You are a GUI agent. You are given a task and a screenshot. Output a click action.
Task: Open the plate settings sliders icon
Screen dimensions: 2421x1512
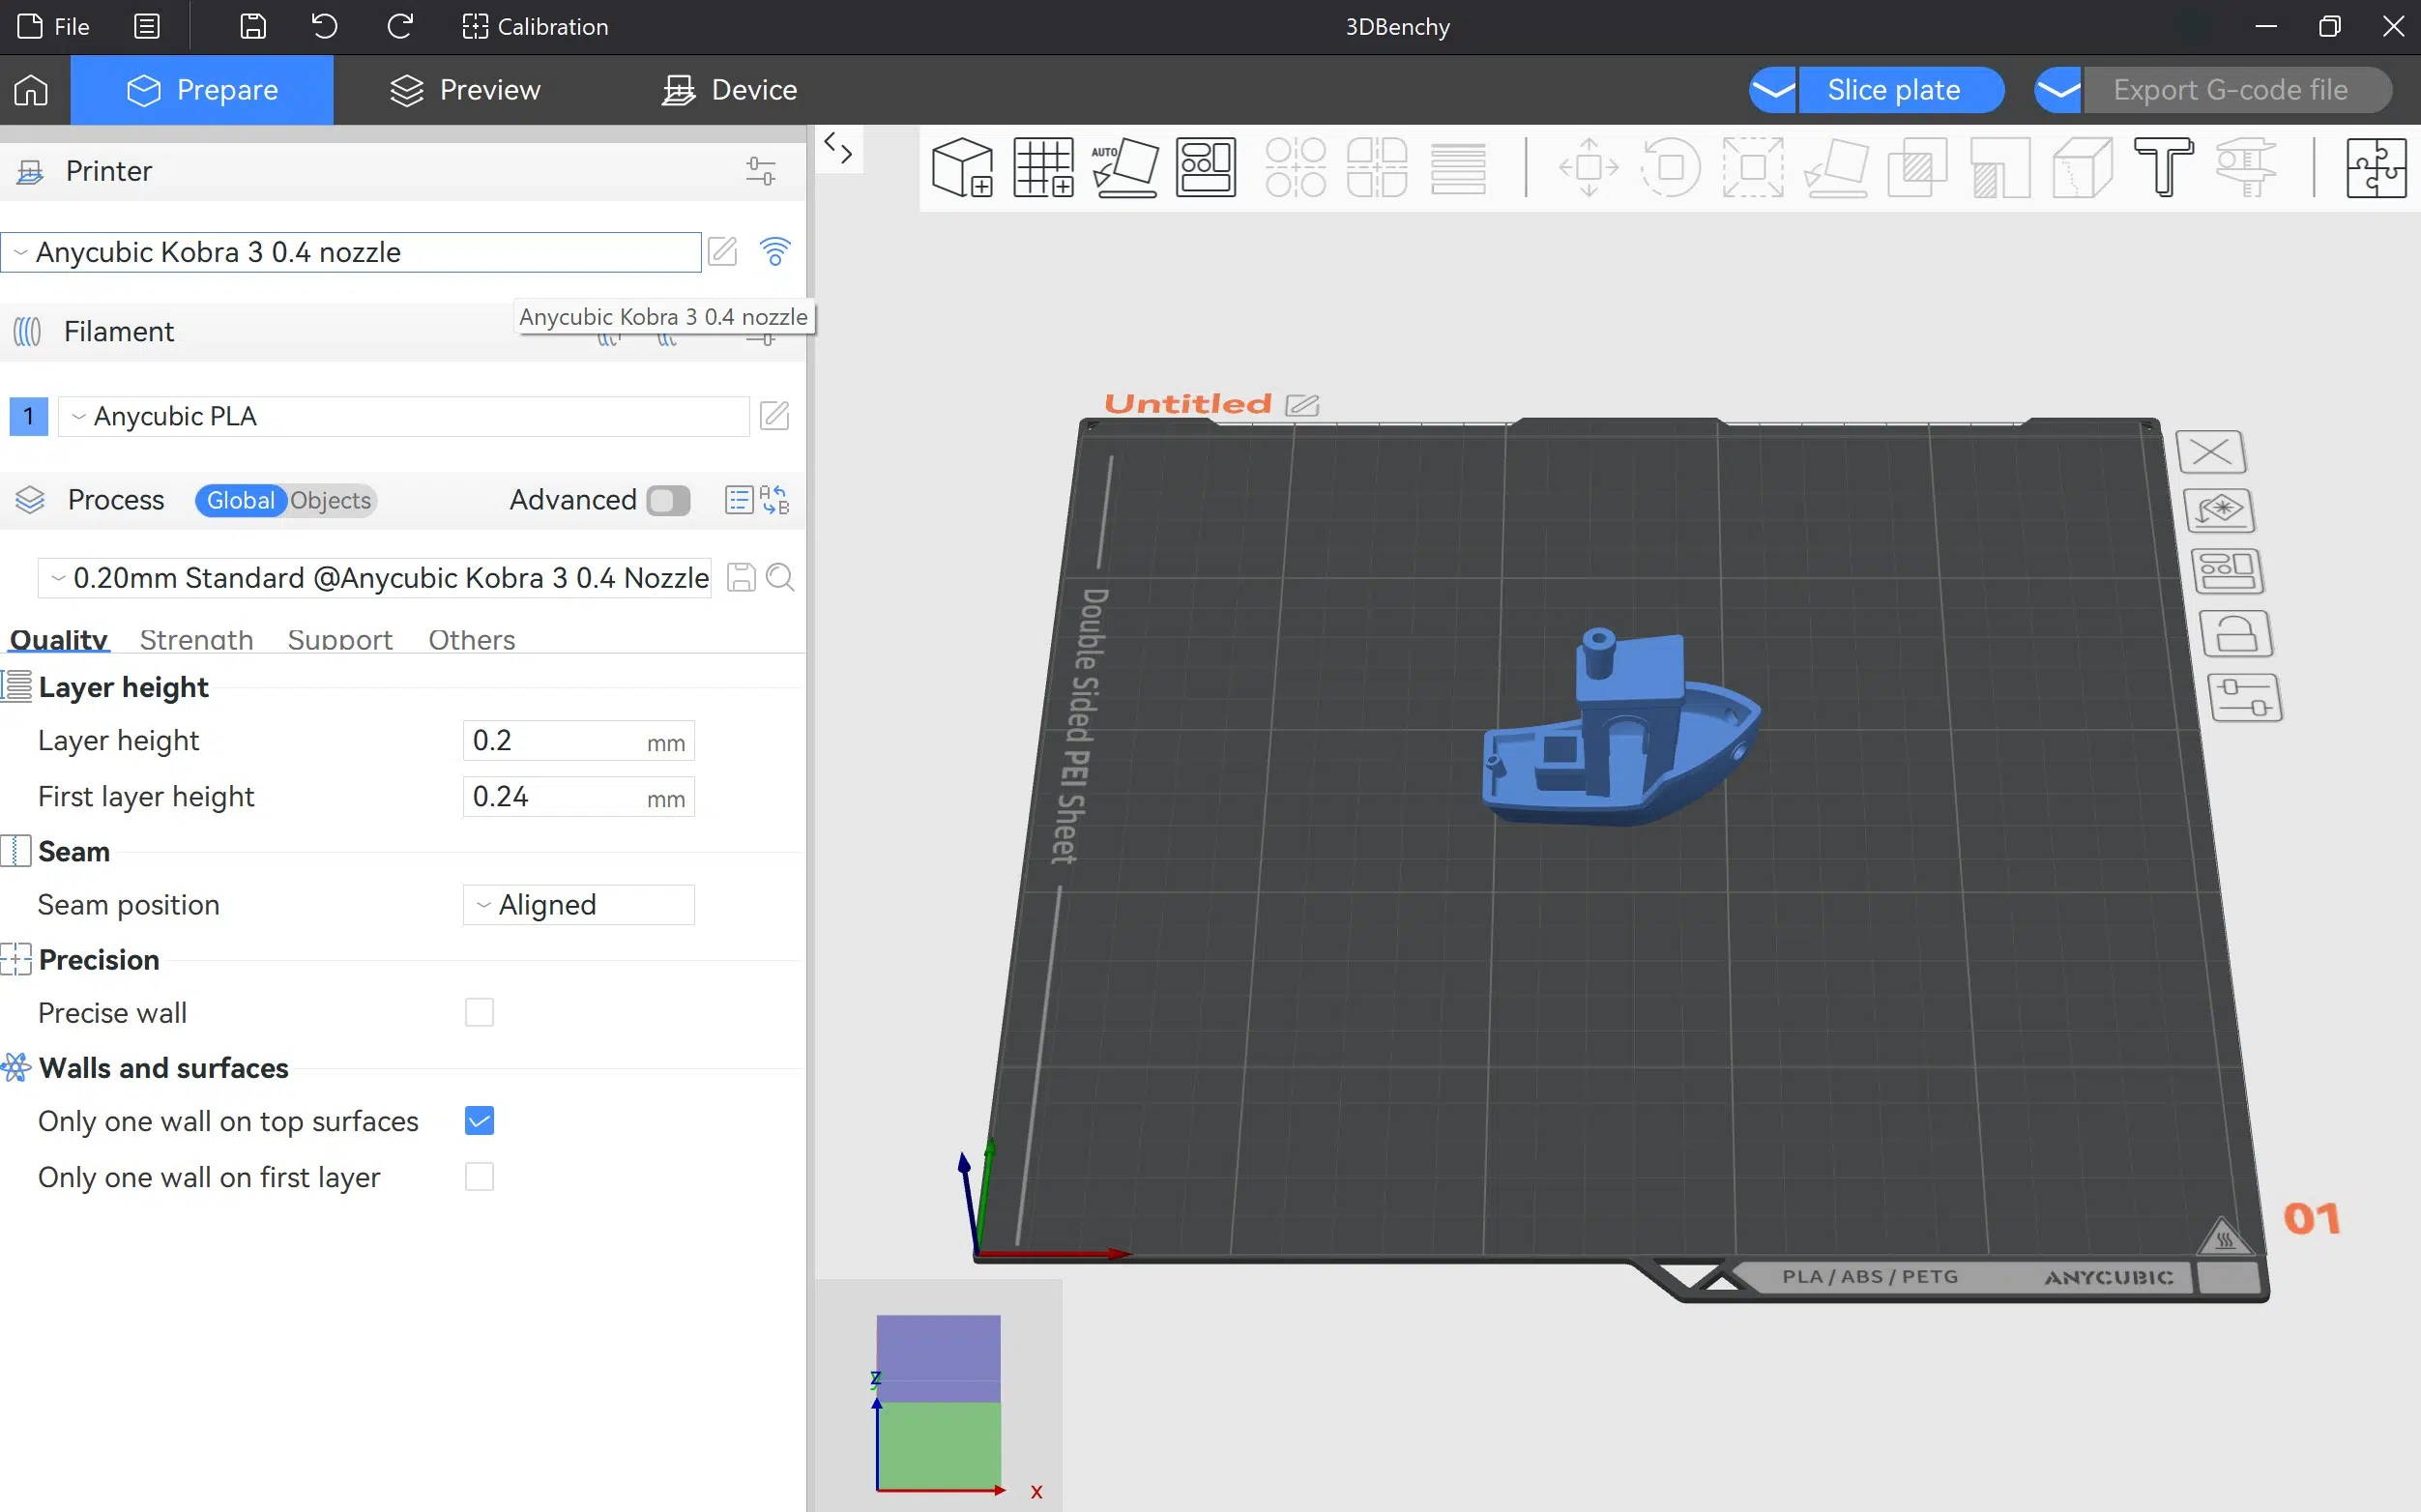pos(2245,697)
